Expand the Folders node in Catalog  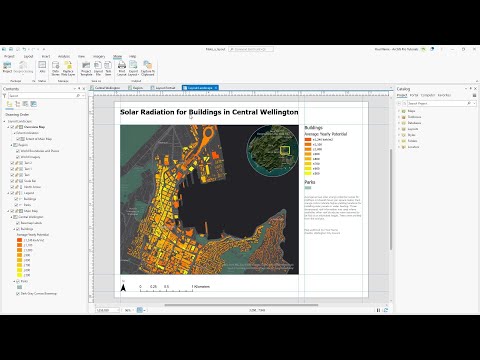399,141
